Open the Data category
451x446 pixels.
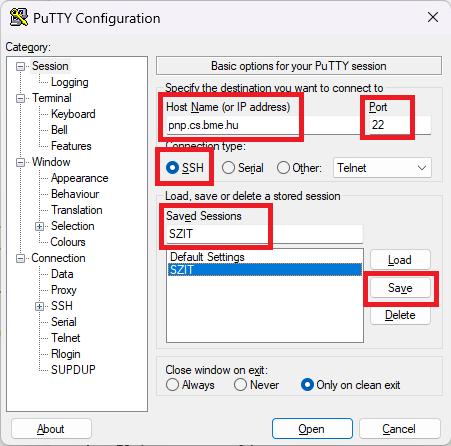coord(62,274)
